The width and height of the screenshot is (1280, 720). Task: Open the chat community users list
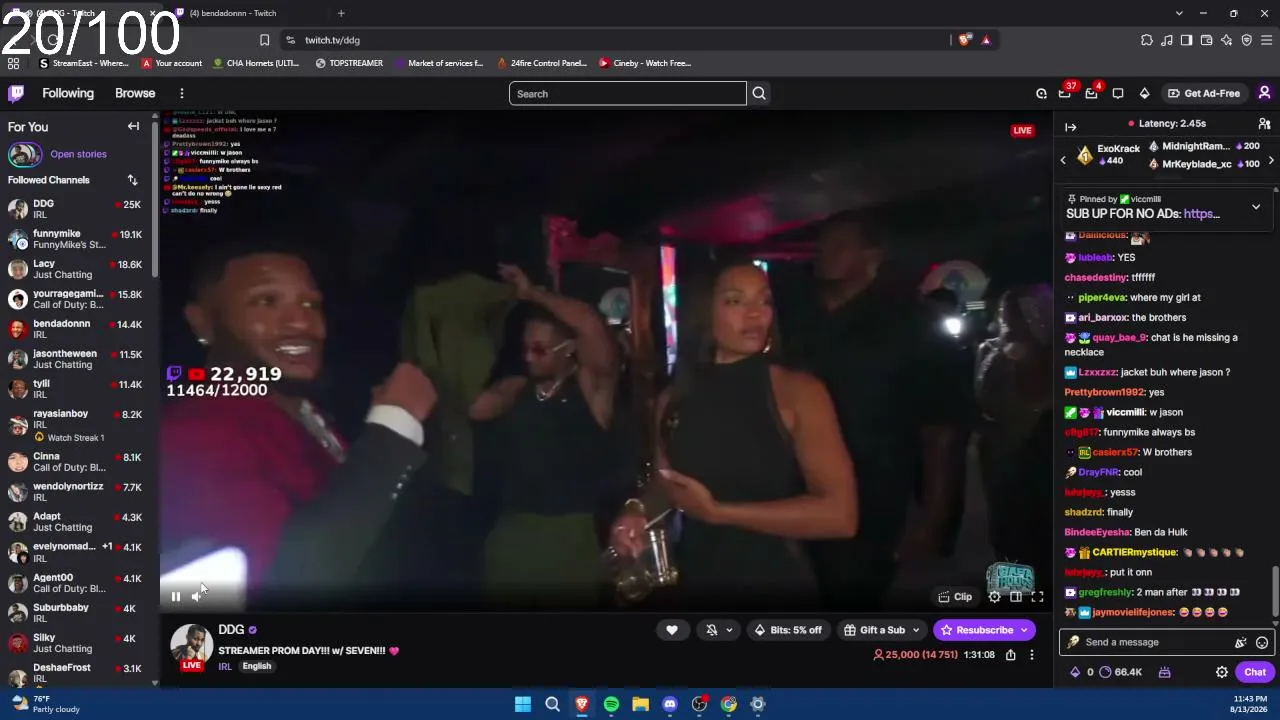pyautogui.click(x=1264, y=124)
